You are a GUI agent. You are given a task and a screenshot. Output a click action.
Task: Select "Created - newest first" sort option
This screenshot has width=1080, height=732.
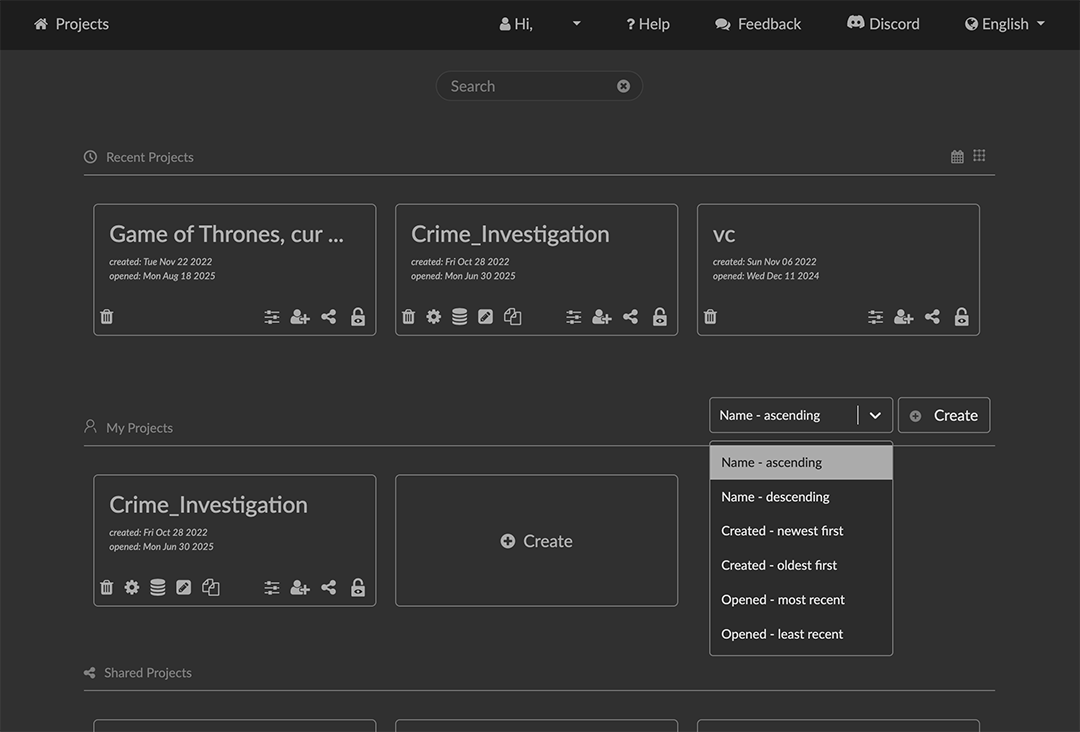coord(782,531)
